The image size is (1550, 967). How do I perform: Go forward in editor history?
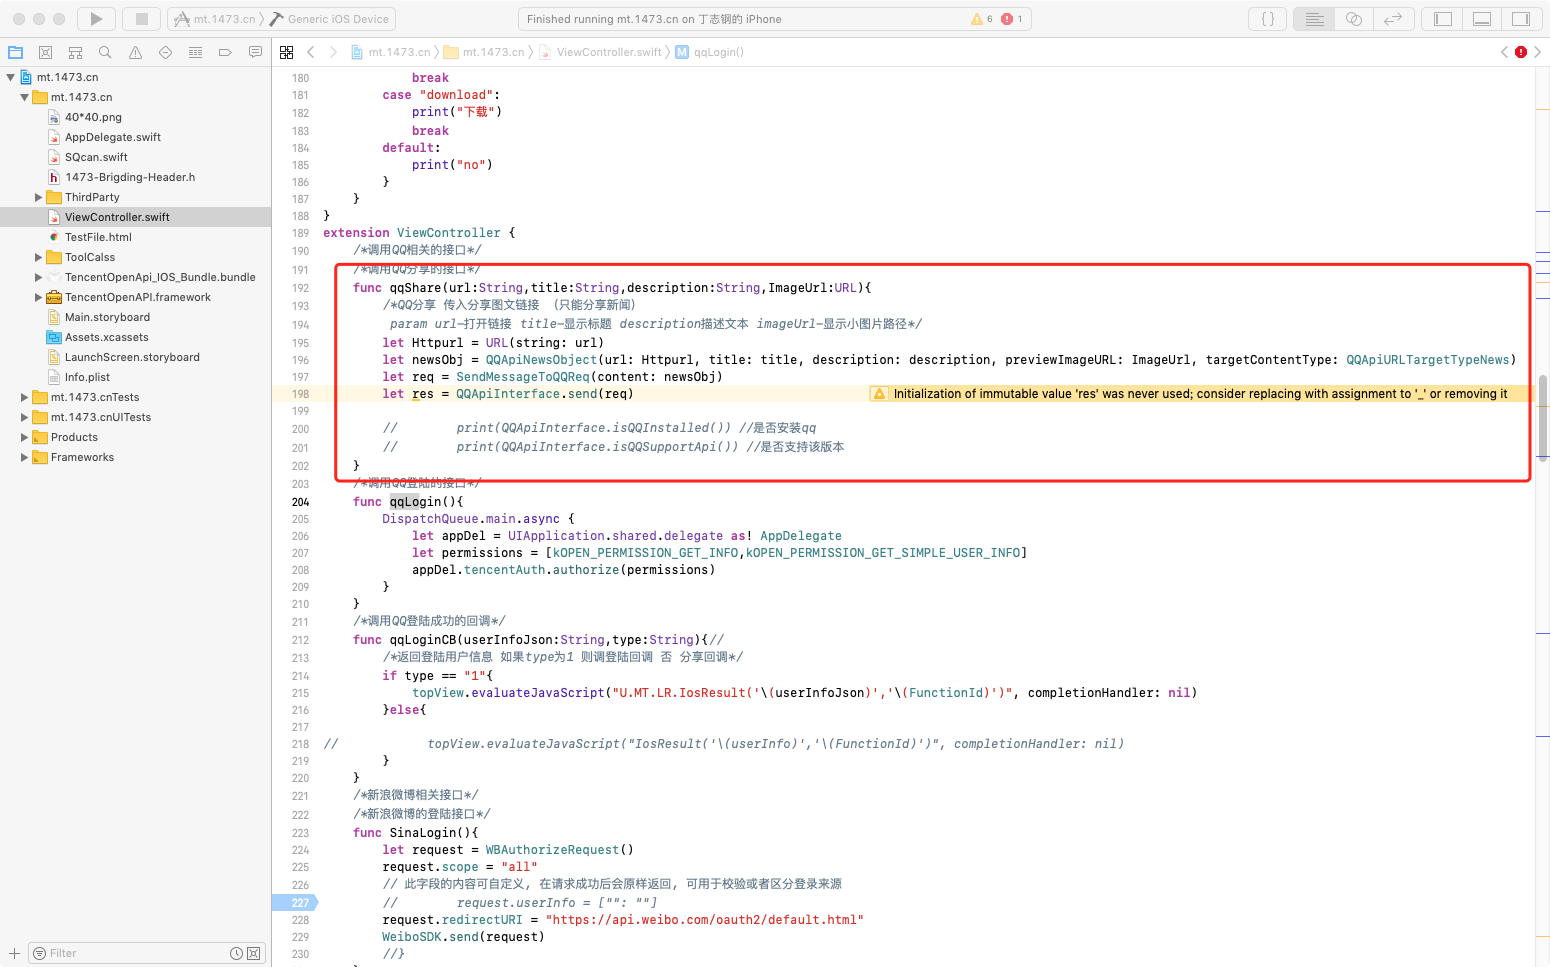click(333, 52)
